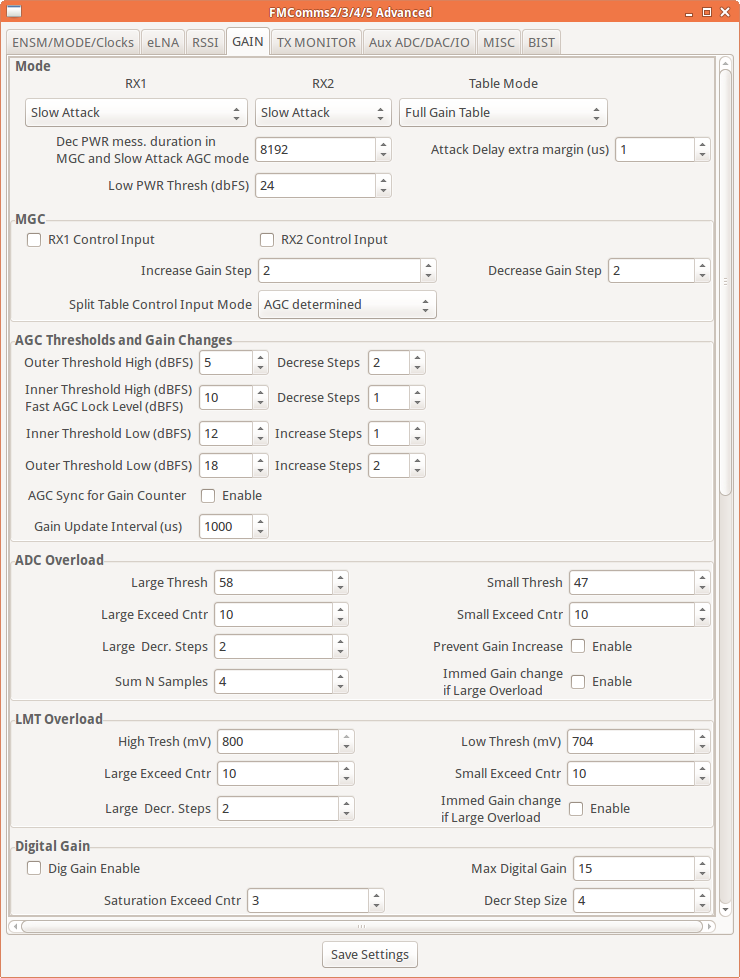Screen dimensions: 740x978
Task: Click the Max Digital Gain field
Action: coord(634,869)
